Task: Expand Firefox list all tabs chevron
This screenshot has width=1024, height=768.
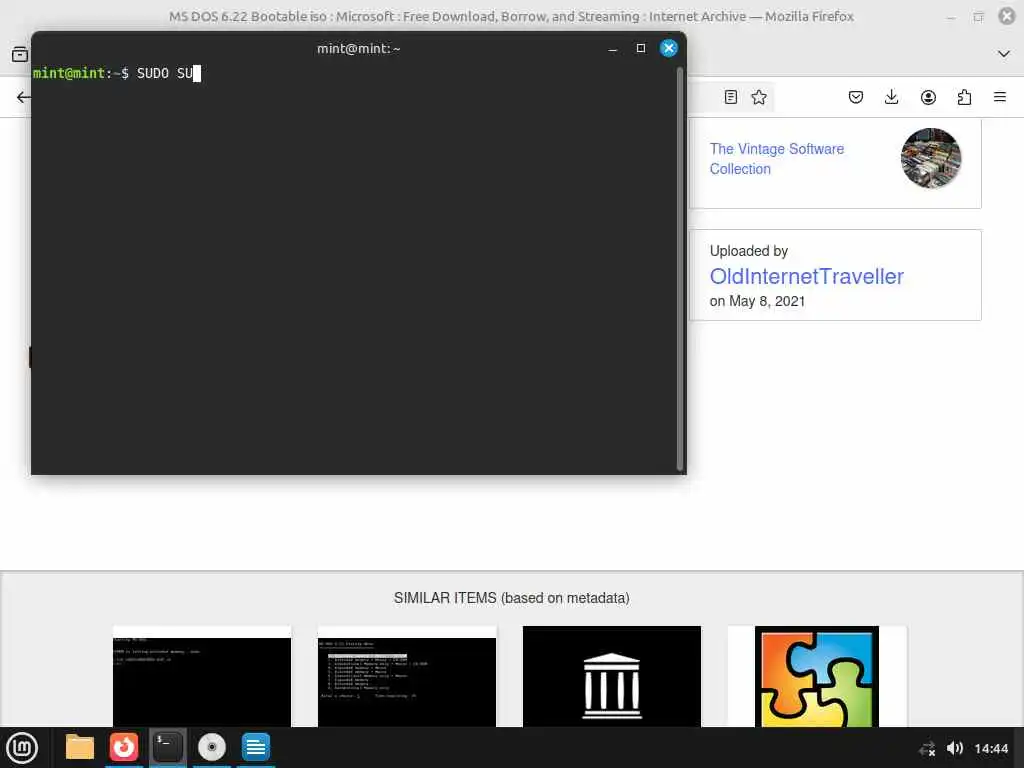Action: (1004, 54)
